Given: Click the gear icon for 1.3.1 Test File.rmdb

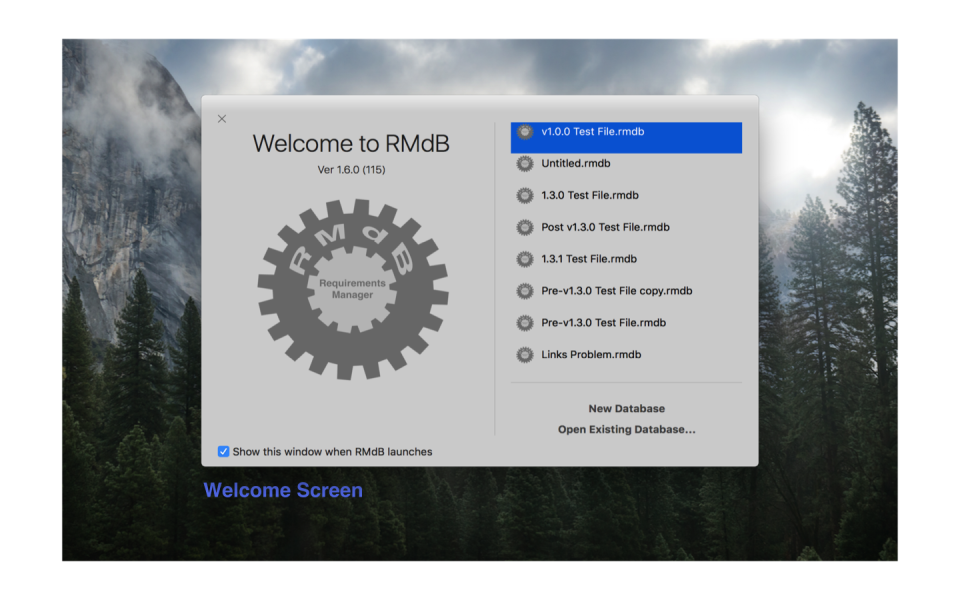Looking at the screenshot, I should [x=524, y=259].
